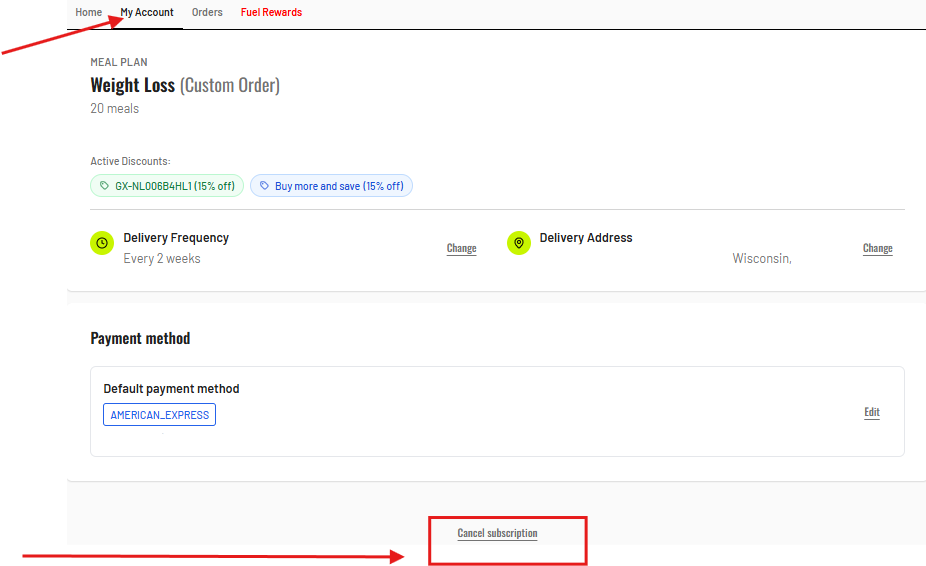926x566 pixels.
Task: Click the Delivery Frequency clock icon
Action: (x=102, y=243)
